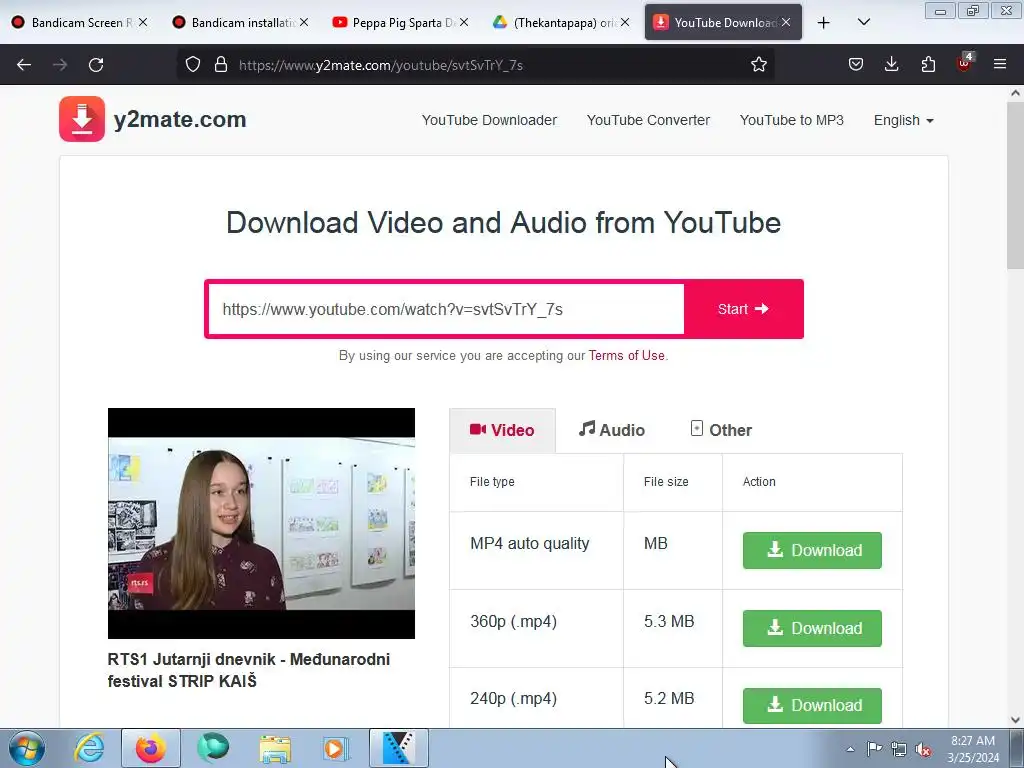The image size is (1024, 768).
Task: Click the uBlock extension icon with badge
Action: coord(965,63)
